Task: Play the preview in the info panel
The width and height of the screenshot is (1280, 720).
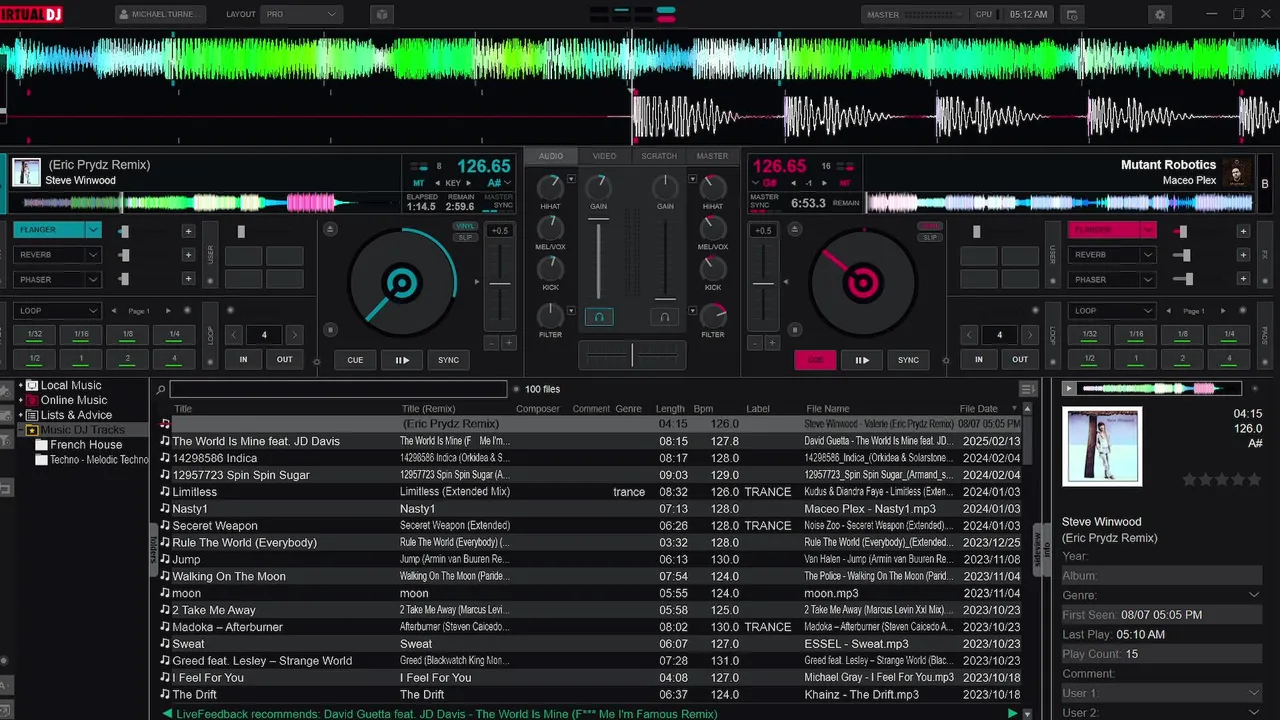Action: [1069, 388]
